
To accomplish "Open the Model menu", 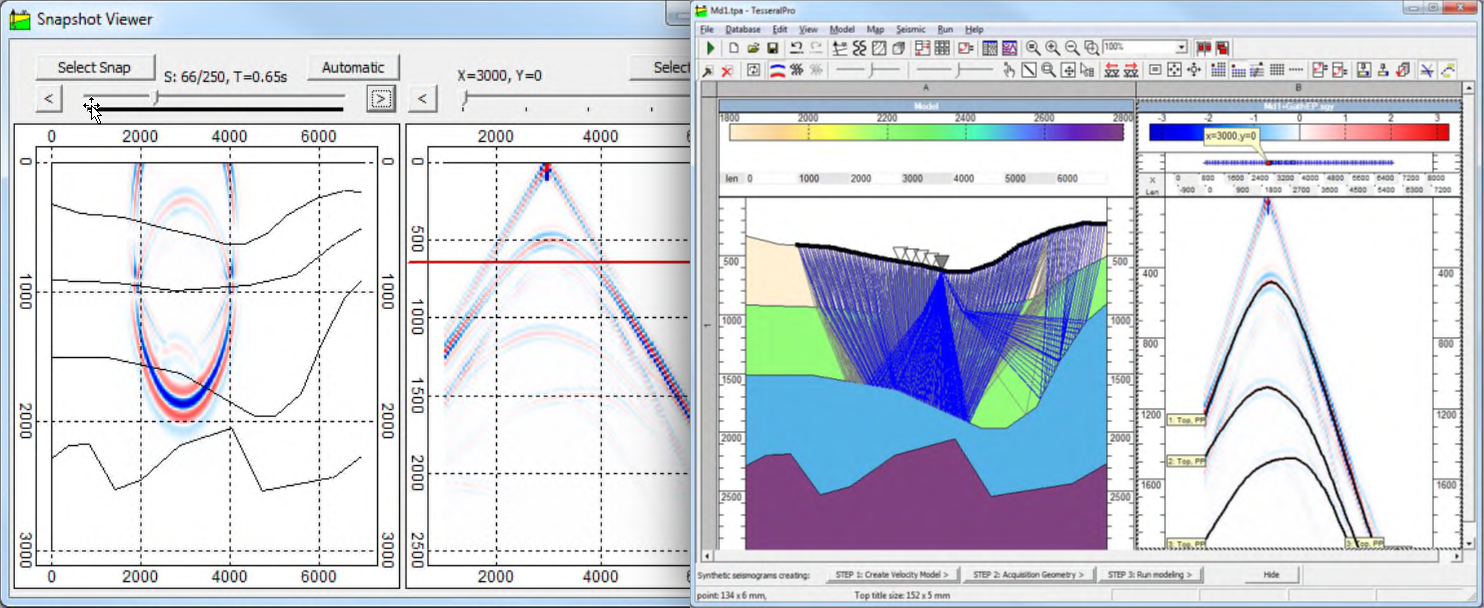I will pos(842,30).
